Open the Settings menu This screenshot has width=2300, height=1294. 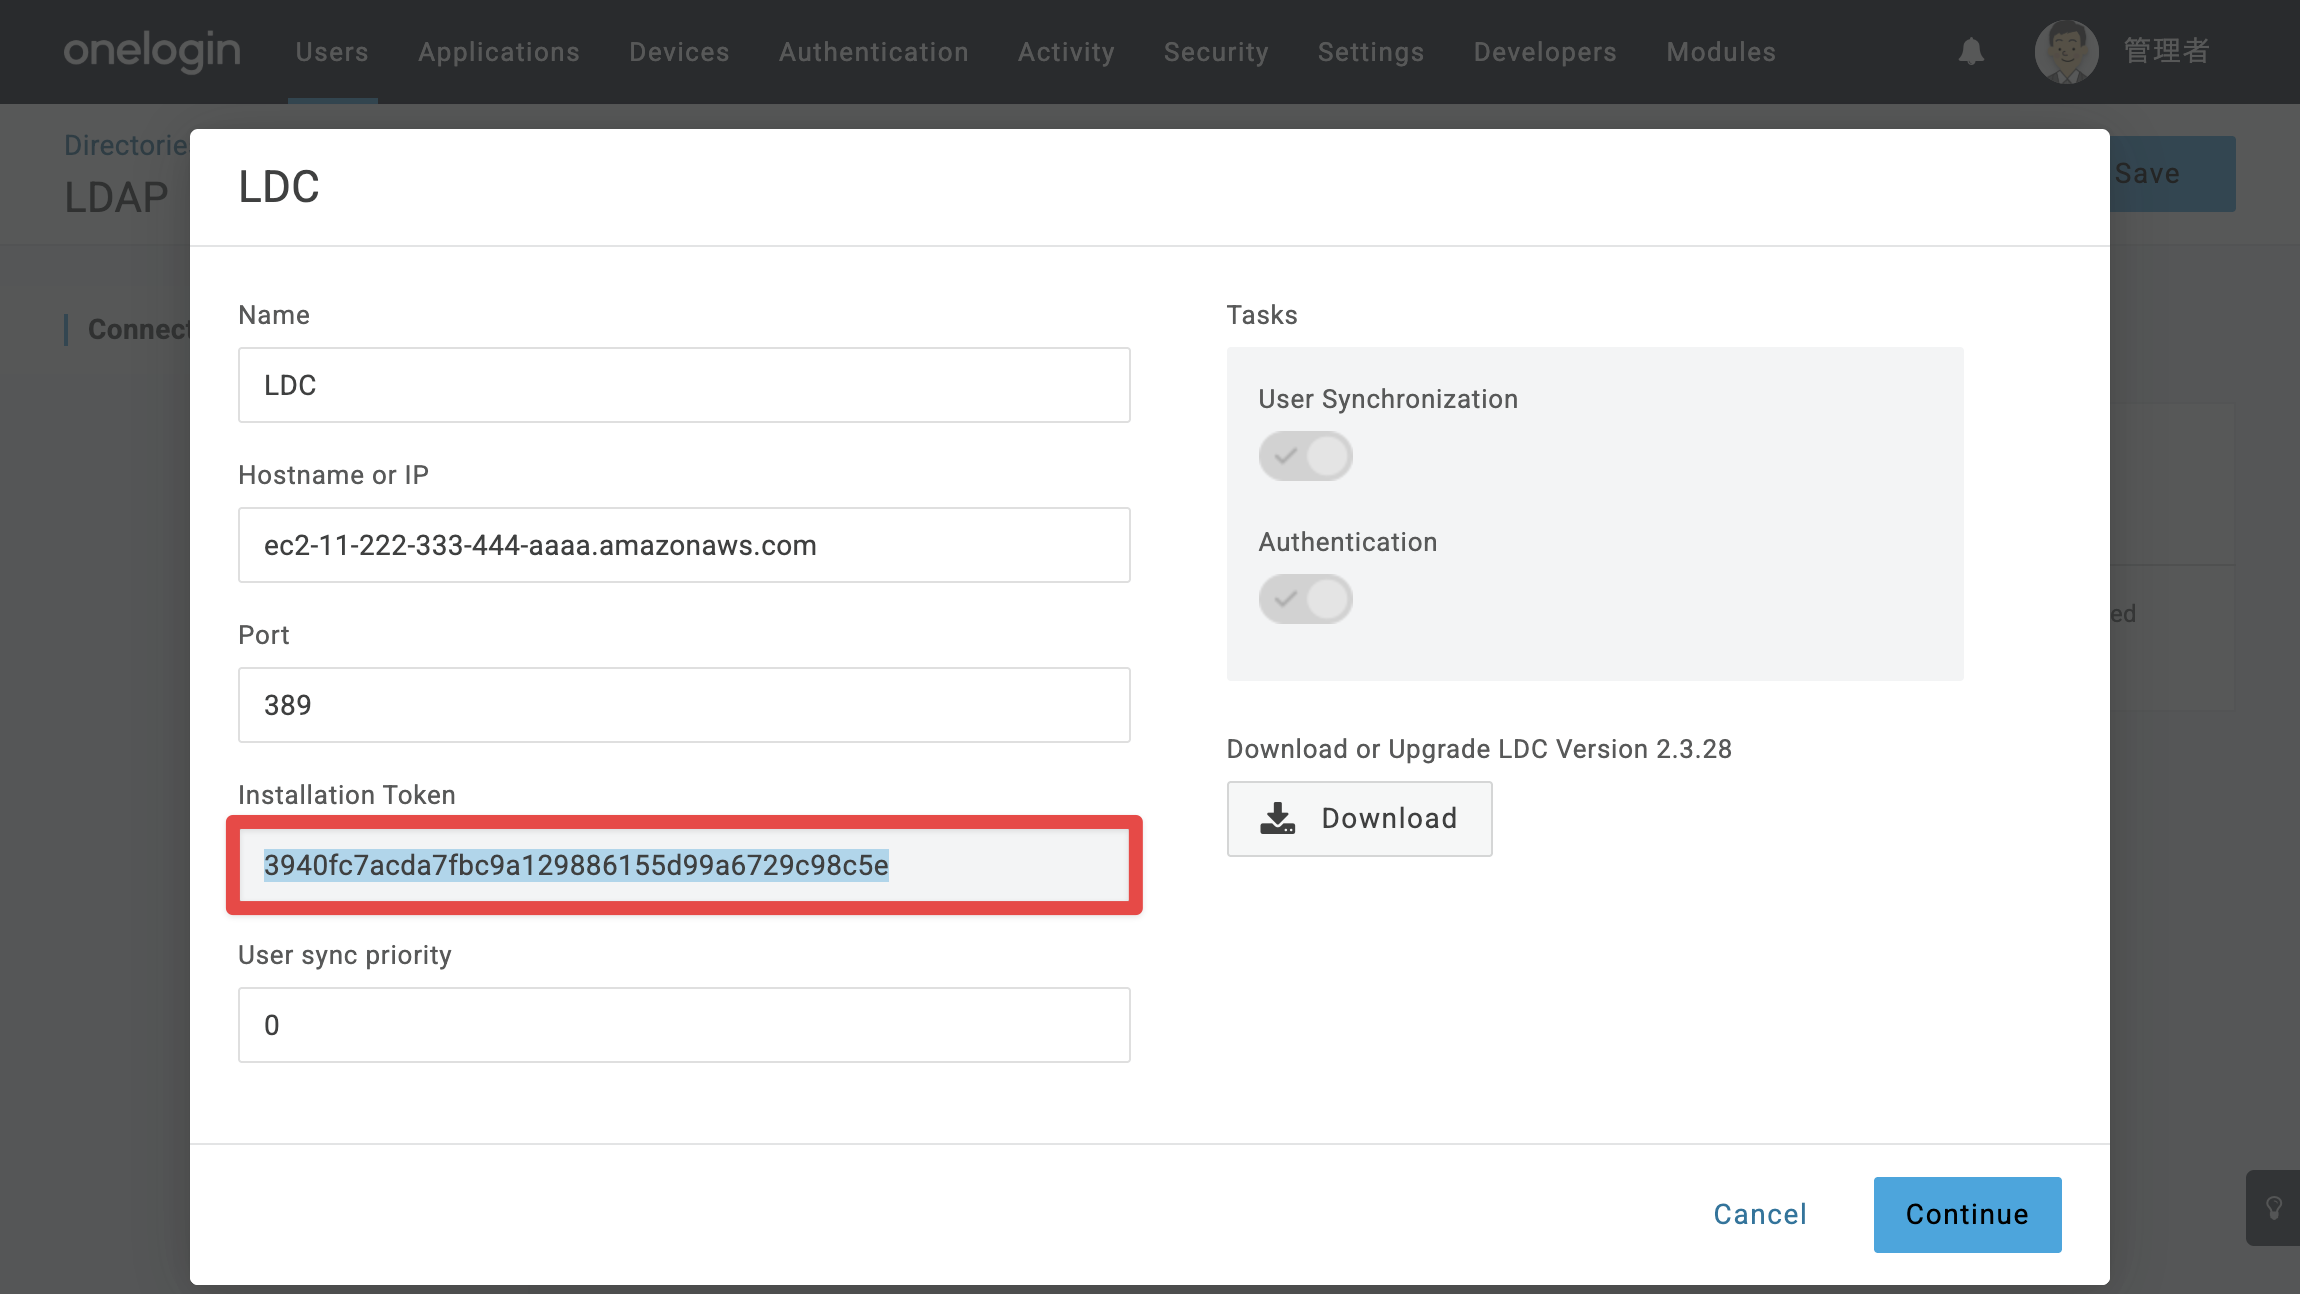tap(1371, 52)
